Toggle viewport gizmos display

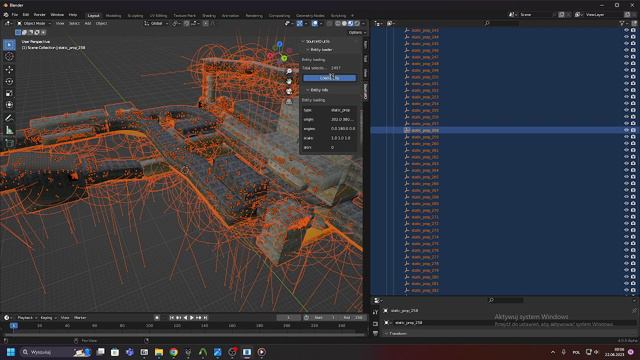[300, 23]
